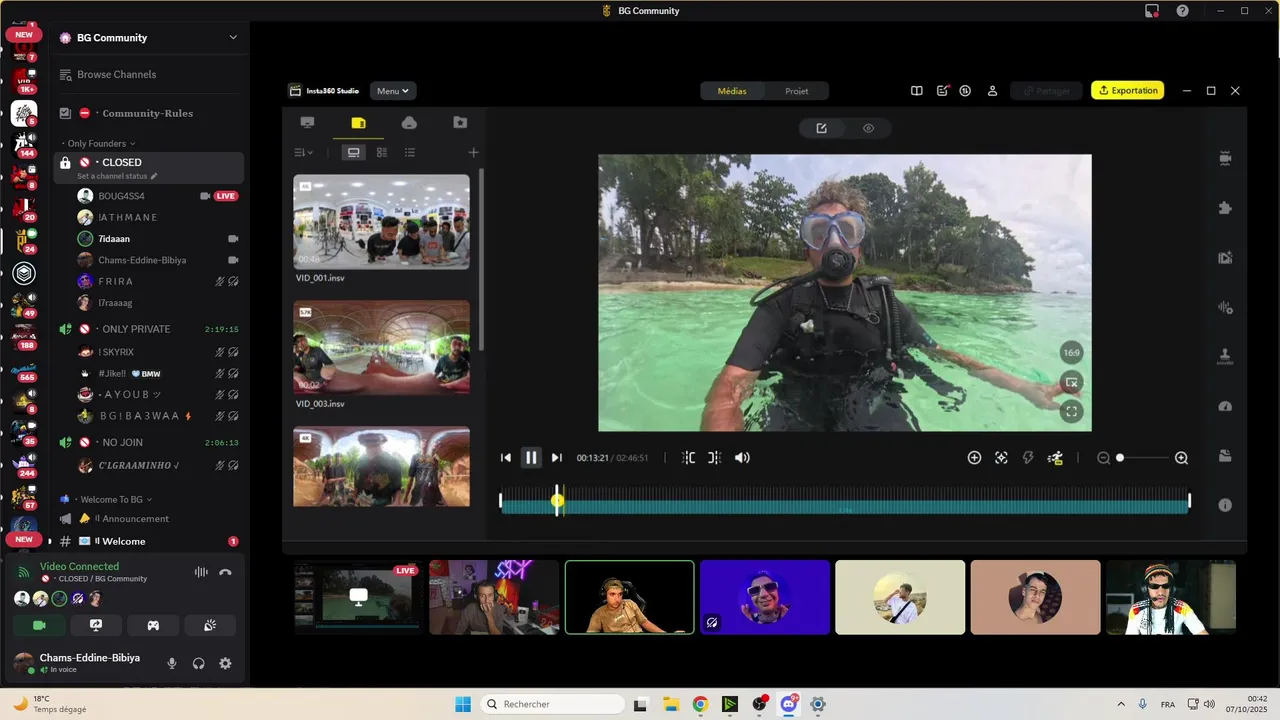
Task: Select the grid view mode
Action: point(382,153)
